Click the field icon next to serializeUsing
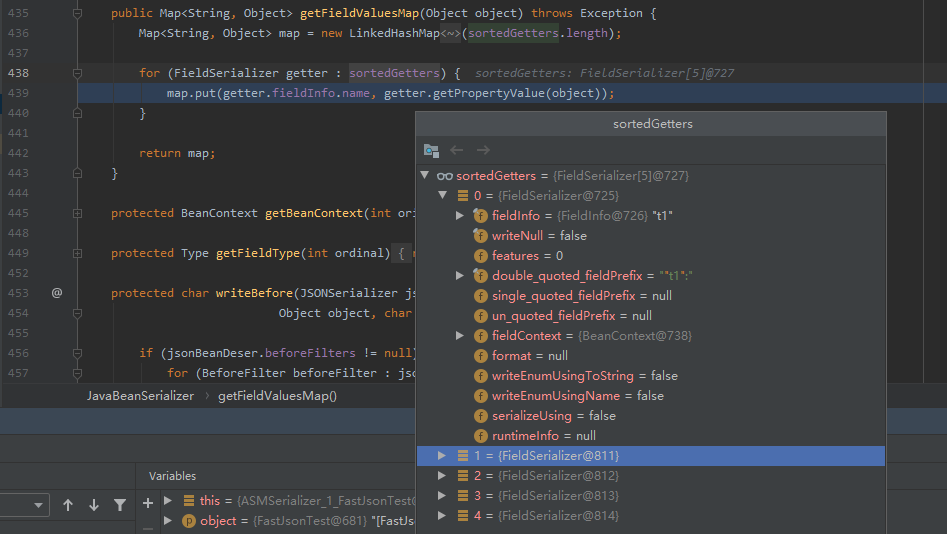This screenshot has height=534, width=947. tap(480, 416)
